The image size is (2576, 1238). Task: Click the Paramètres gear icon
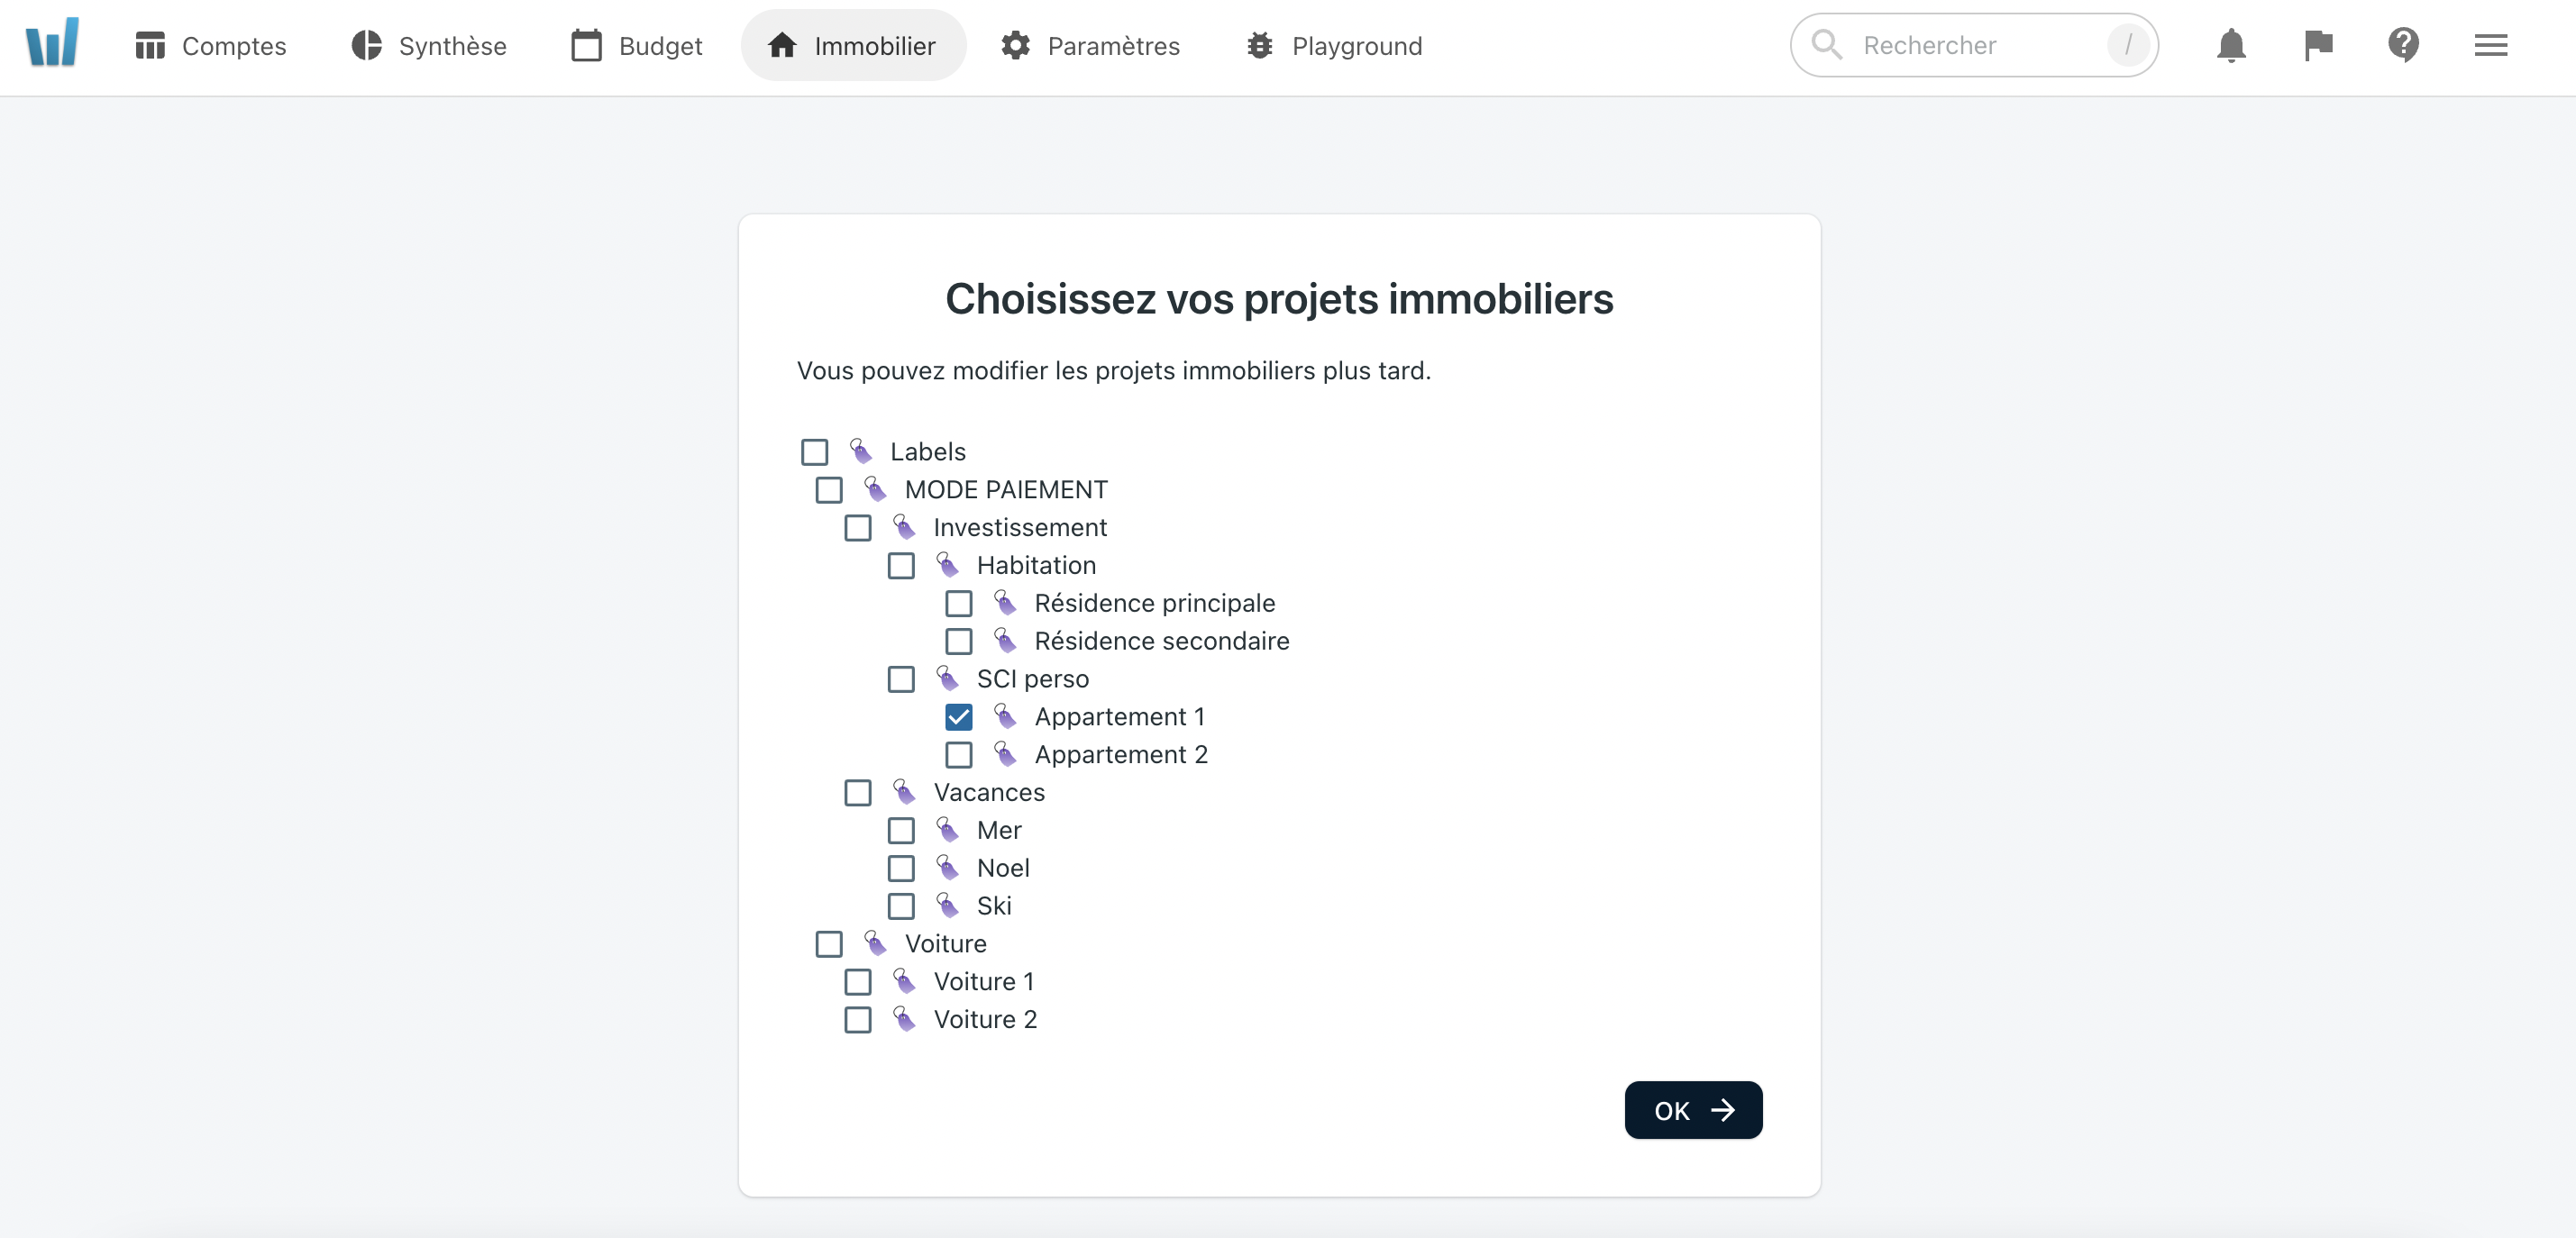coord(1017,46)
